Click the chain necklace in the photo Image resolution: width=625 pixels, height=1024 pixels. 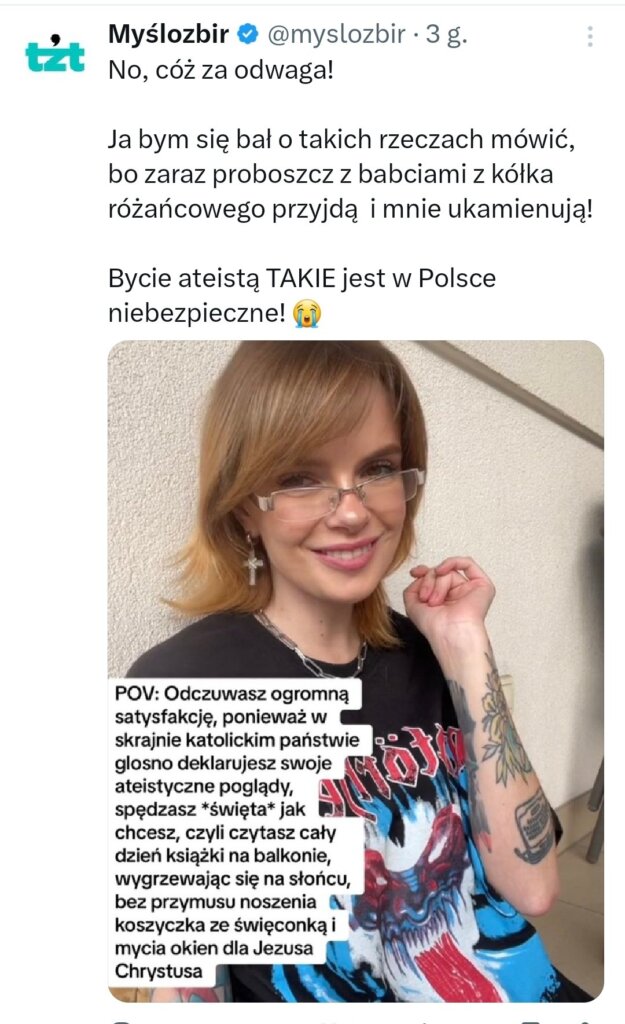307,645
